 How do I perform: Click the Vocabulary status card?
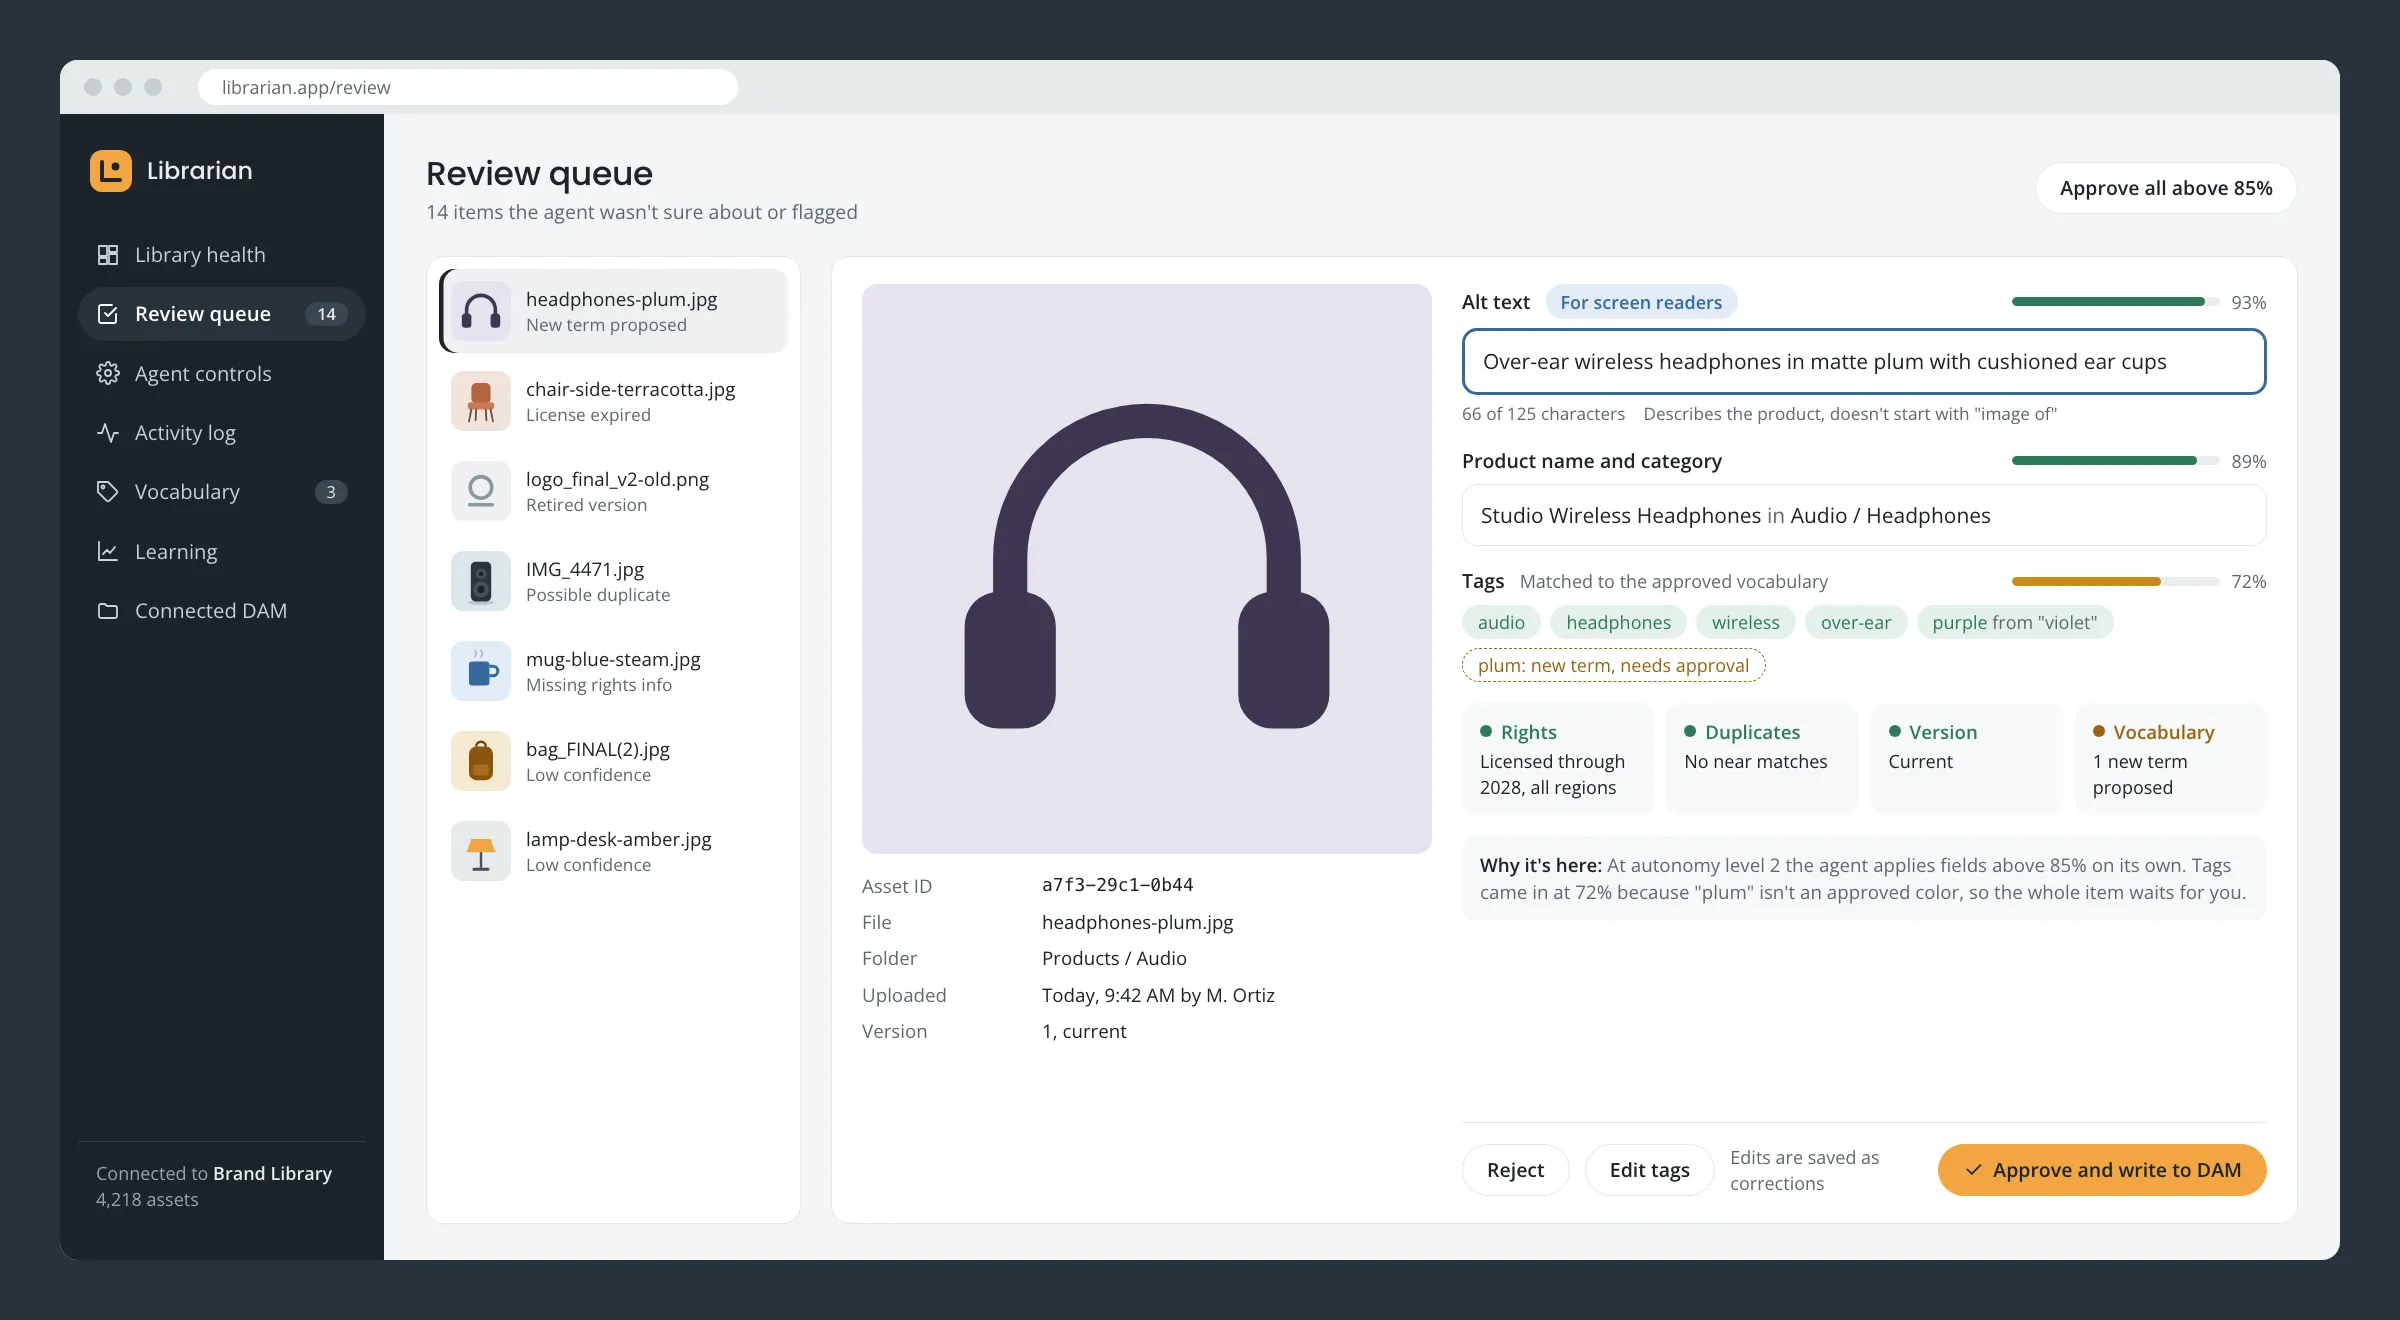point(2171,759)
